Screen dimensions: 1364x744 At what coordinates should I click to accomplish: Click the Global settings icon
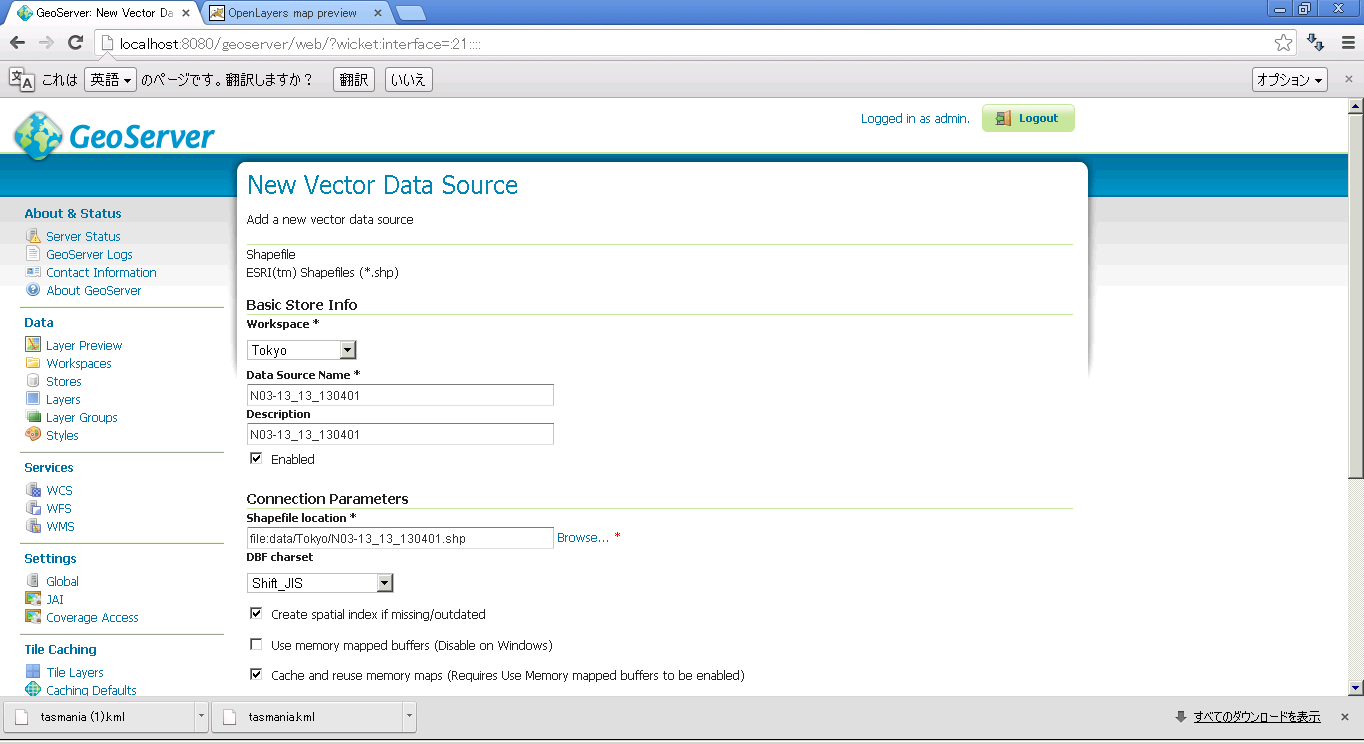(x=33, y=581)
